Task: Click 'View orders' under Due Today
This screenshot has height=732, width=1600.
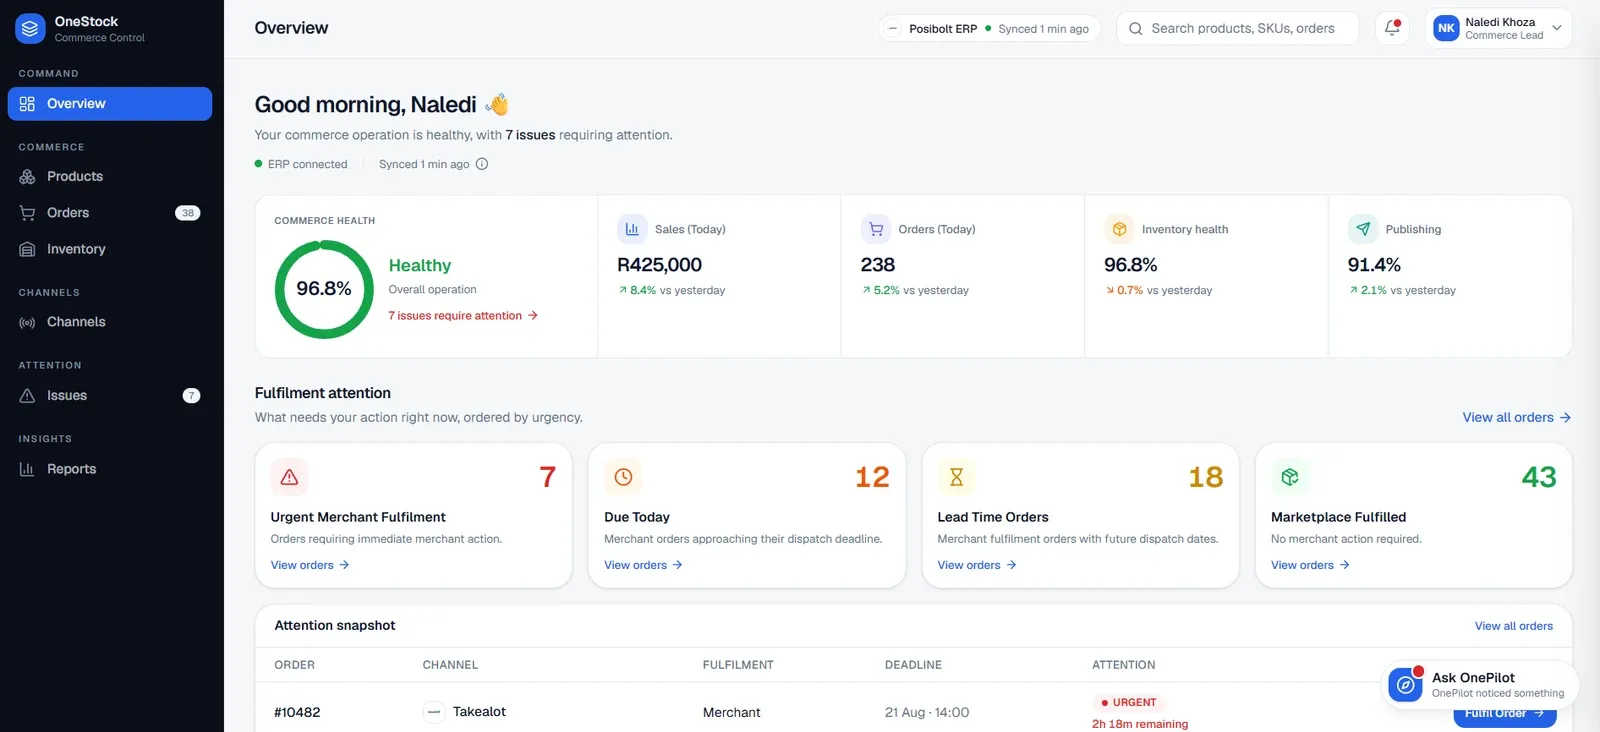Action: tap(643, 565)
